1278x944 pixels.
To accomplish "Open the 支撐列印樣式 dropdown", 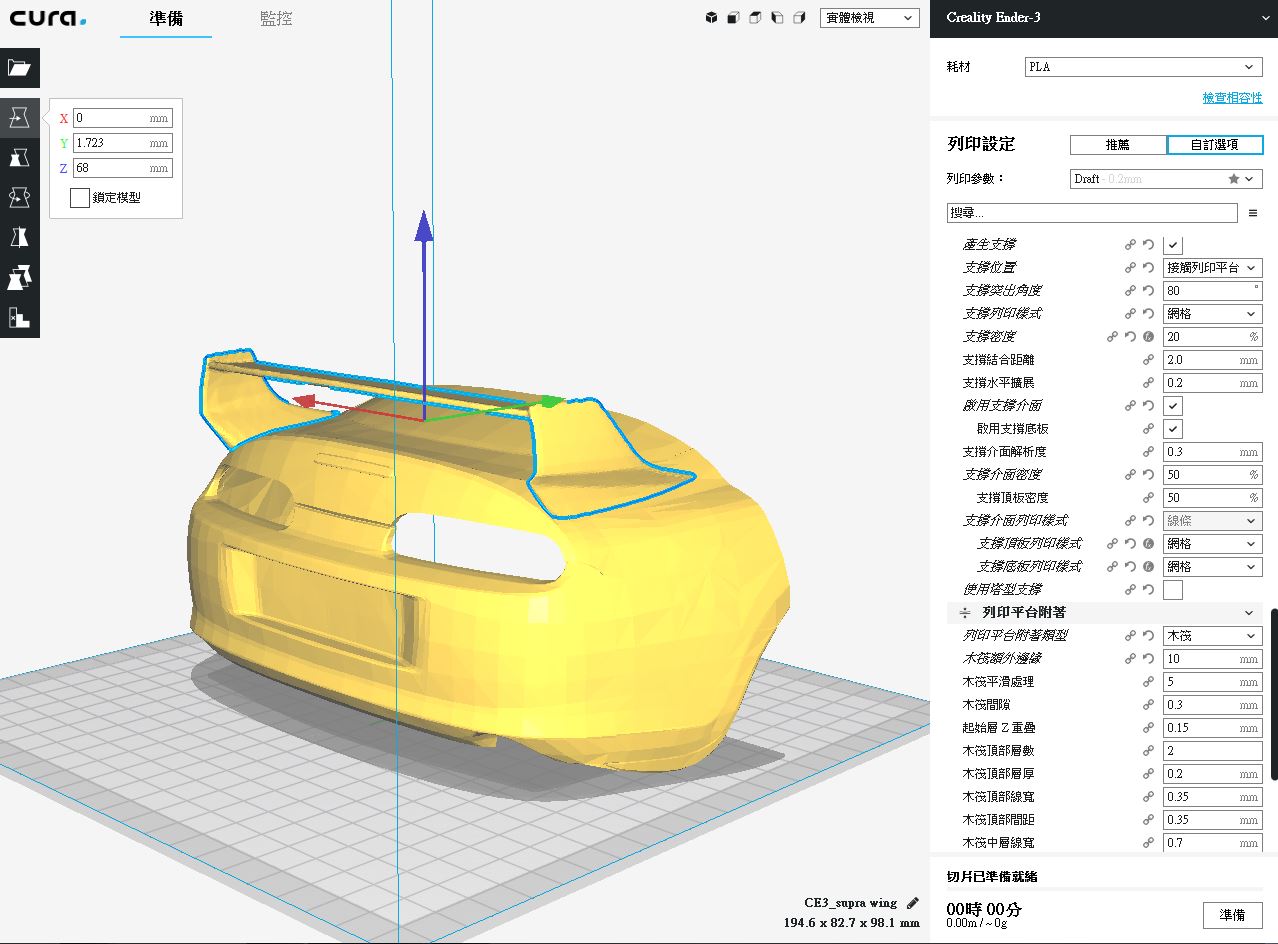I will tap(1212, 313).
